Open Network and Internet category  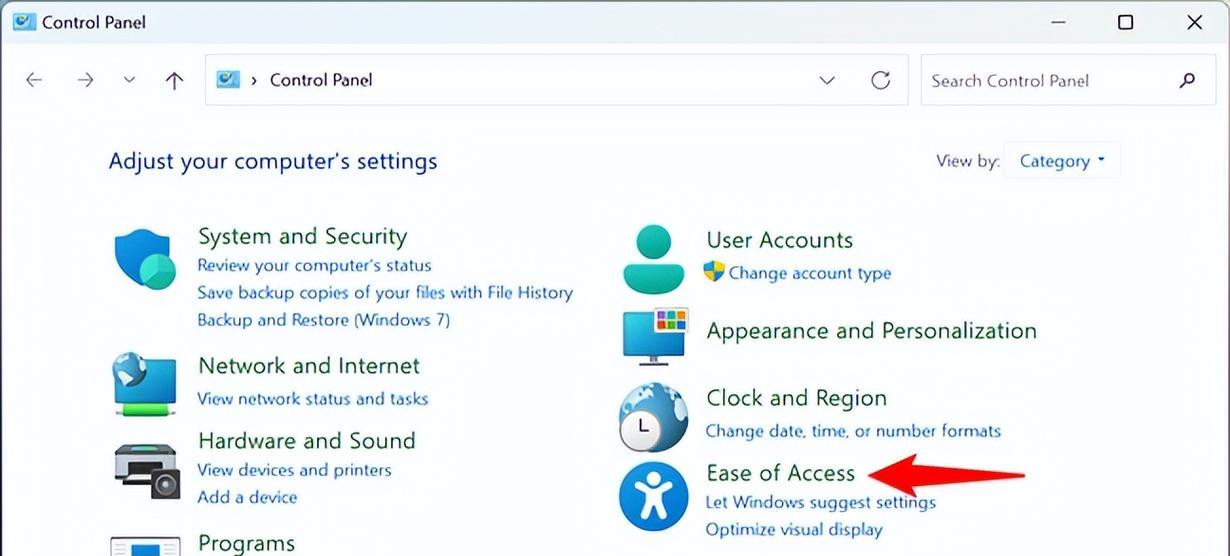click(309, 365)
